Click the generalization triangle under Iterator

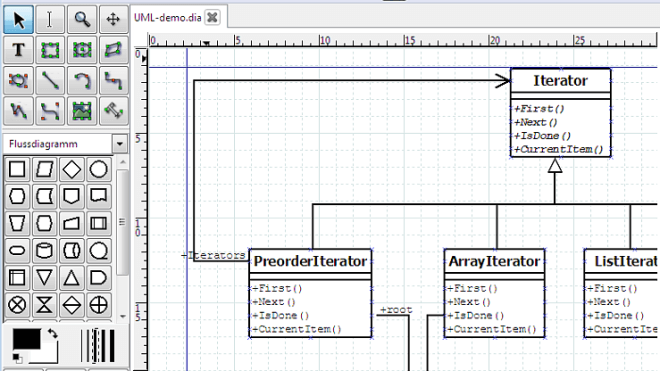point(555,165)
